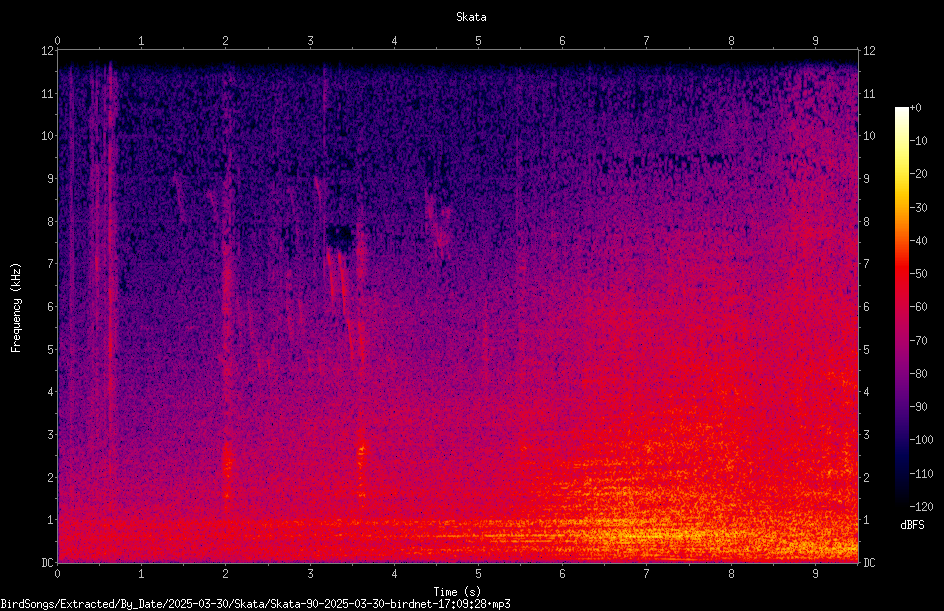
Task: Click the dBFS color scale gradient bar
Action: click(901, 306)
